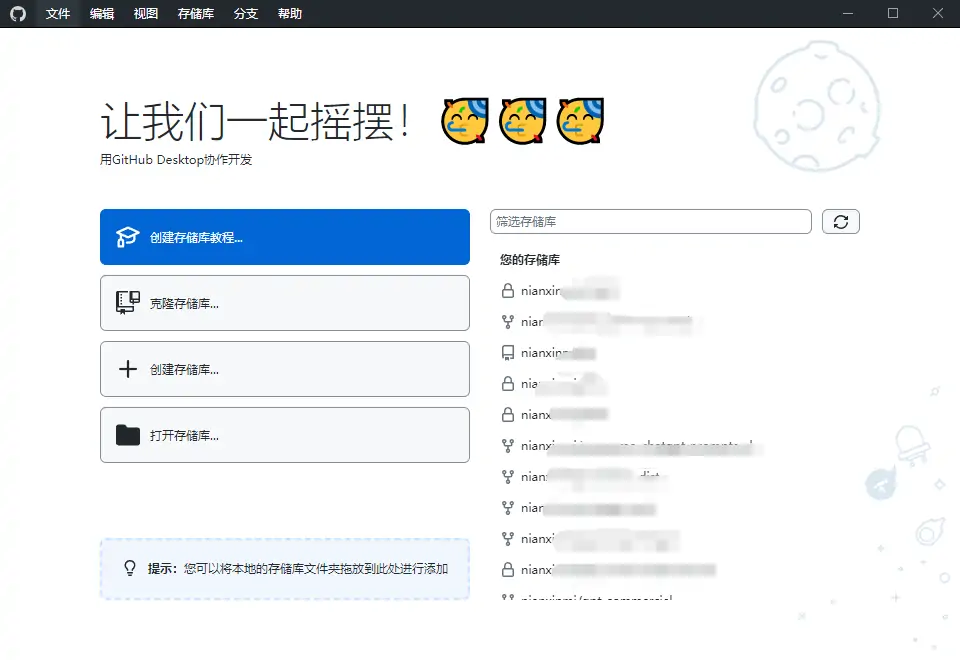Open the 帮助 menu
This screenshot has width=960, height=660.
click(x=289, y=13)
